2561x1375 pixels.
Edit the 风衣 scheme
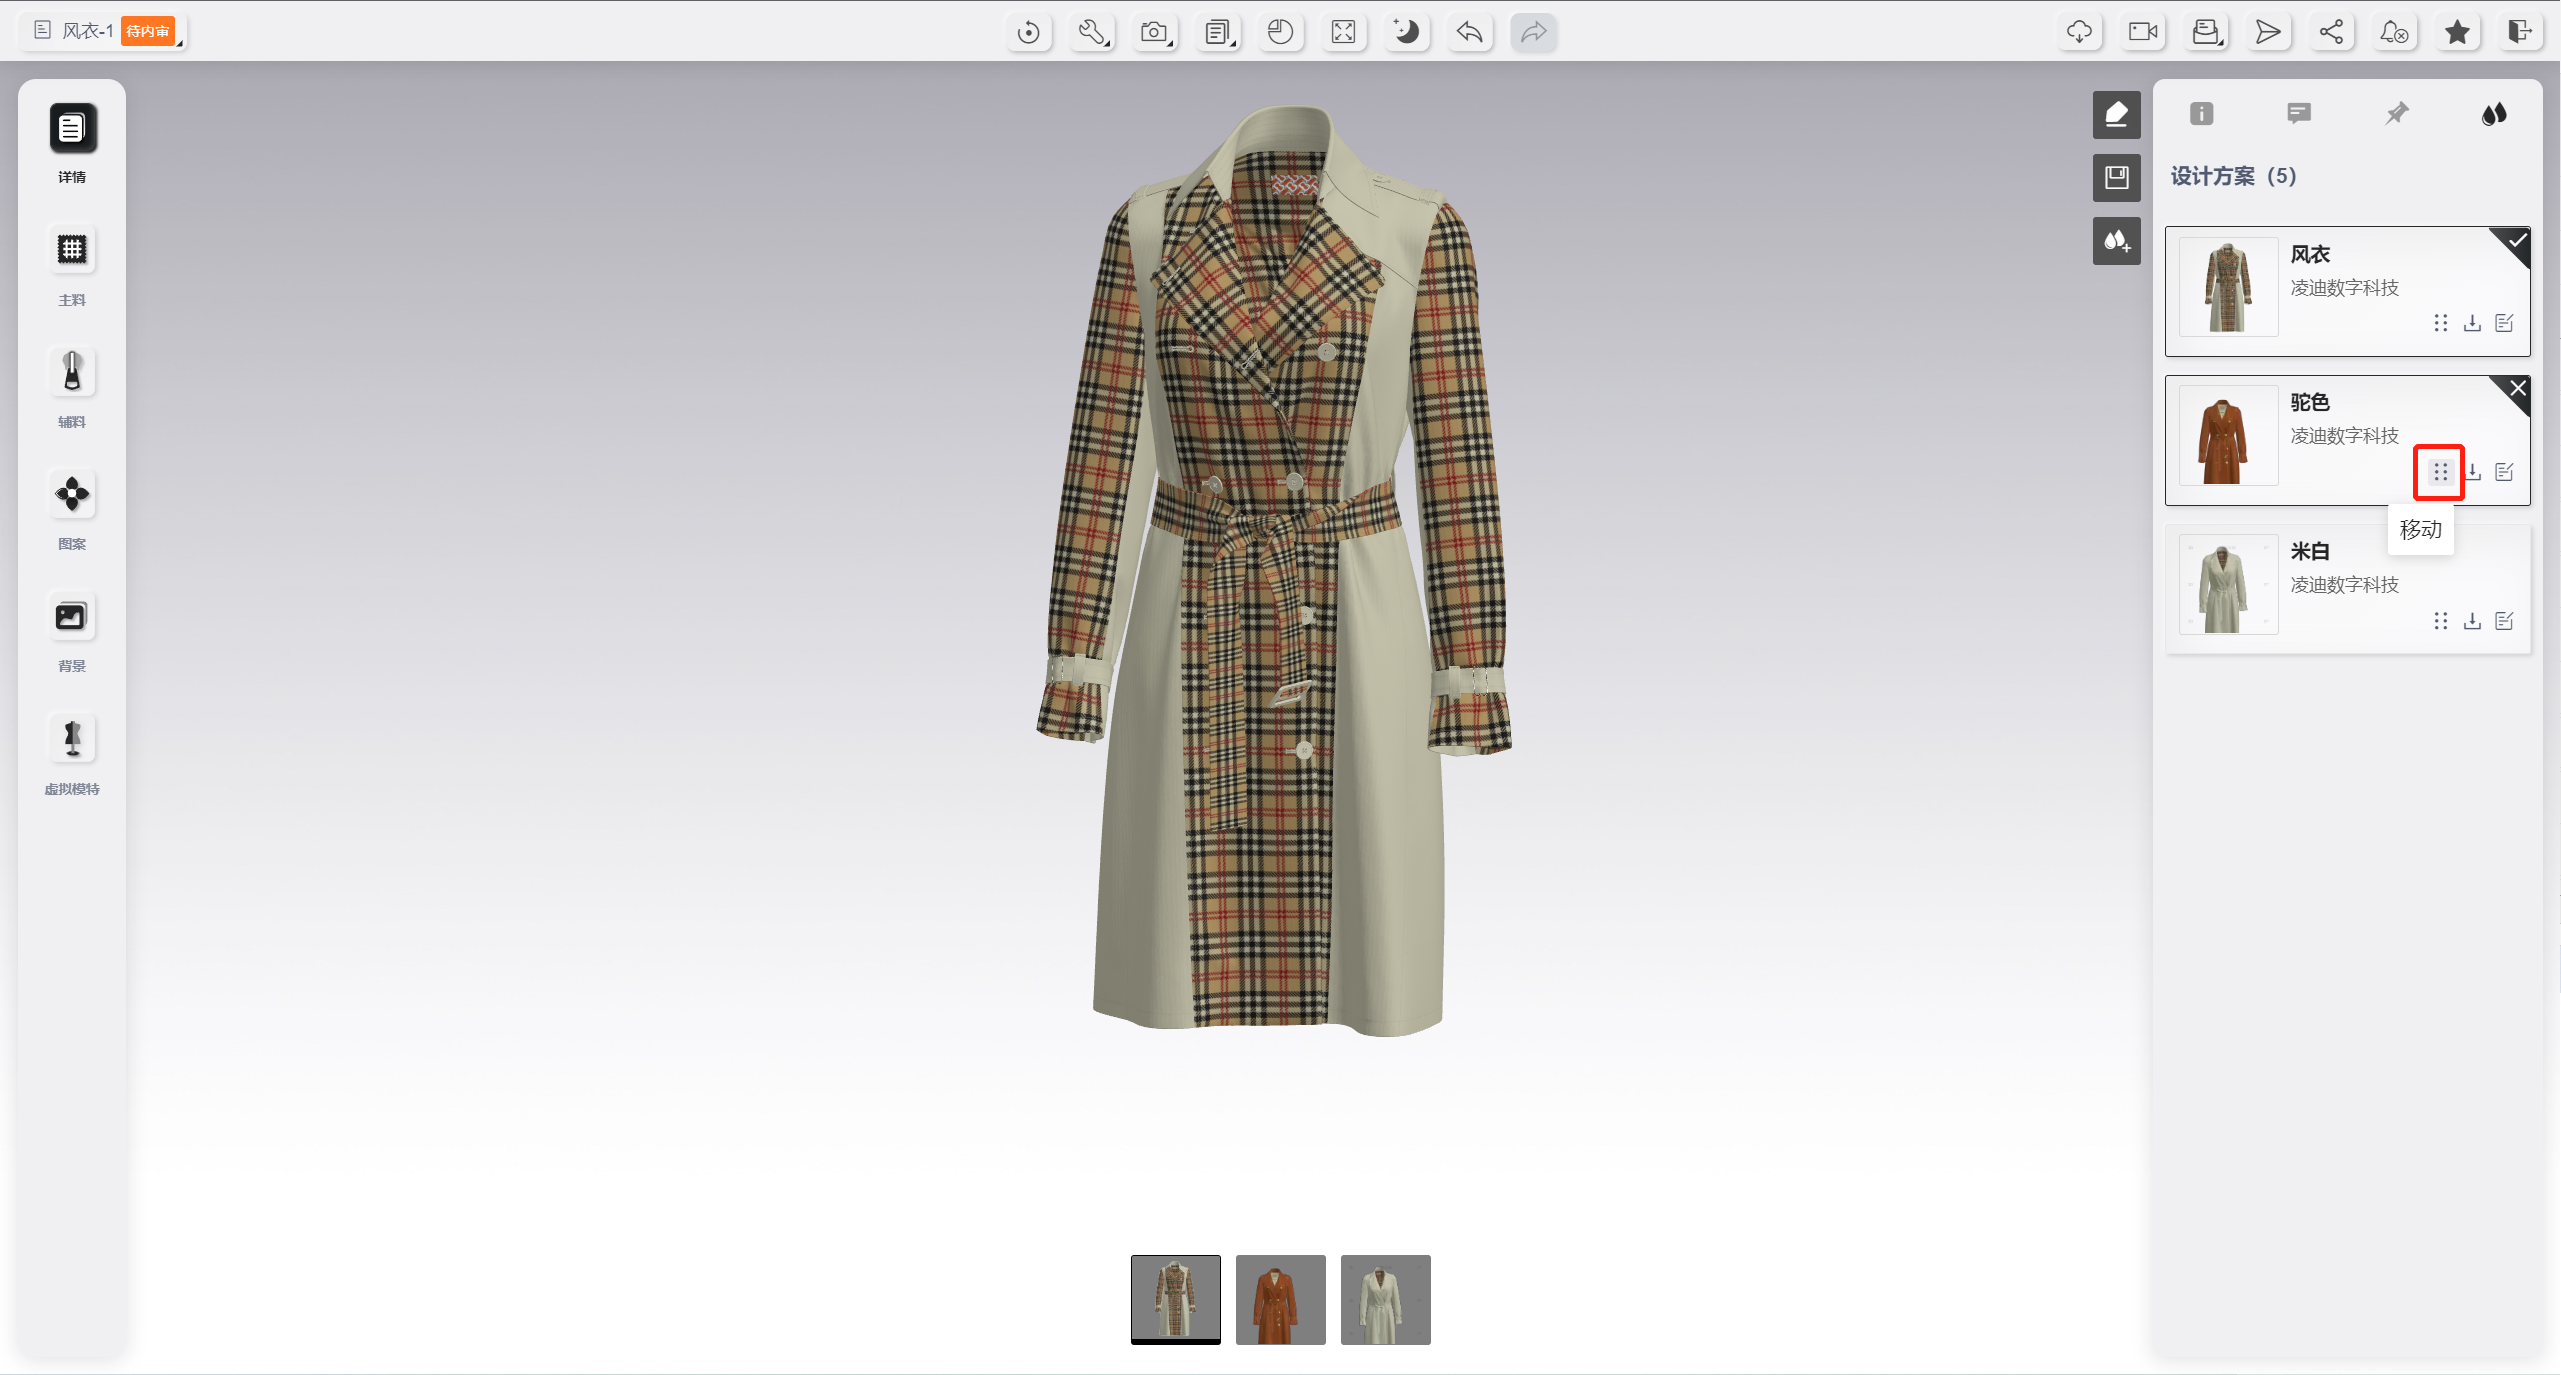tap(2504, 323)
